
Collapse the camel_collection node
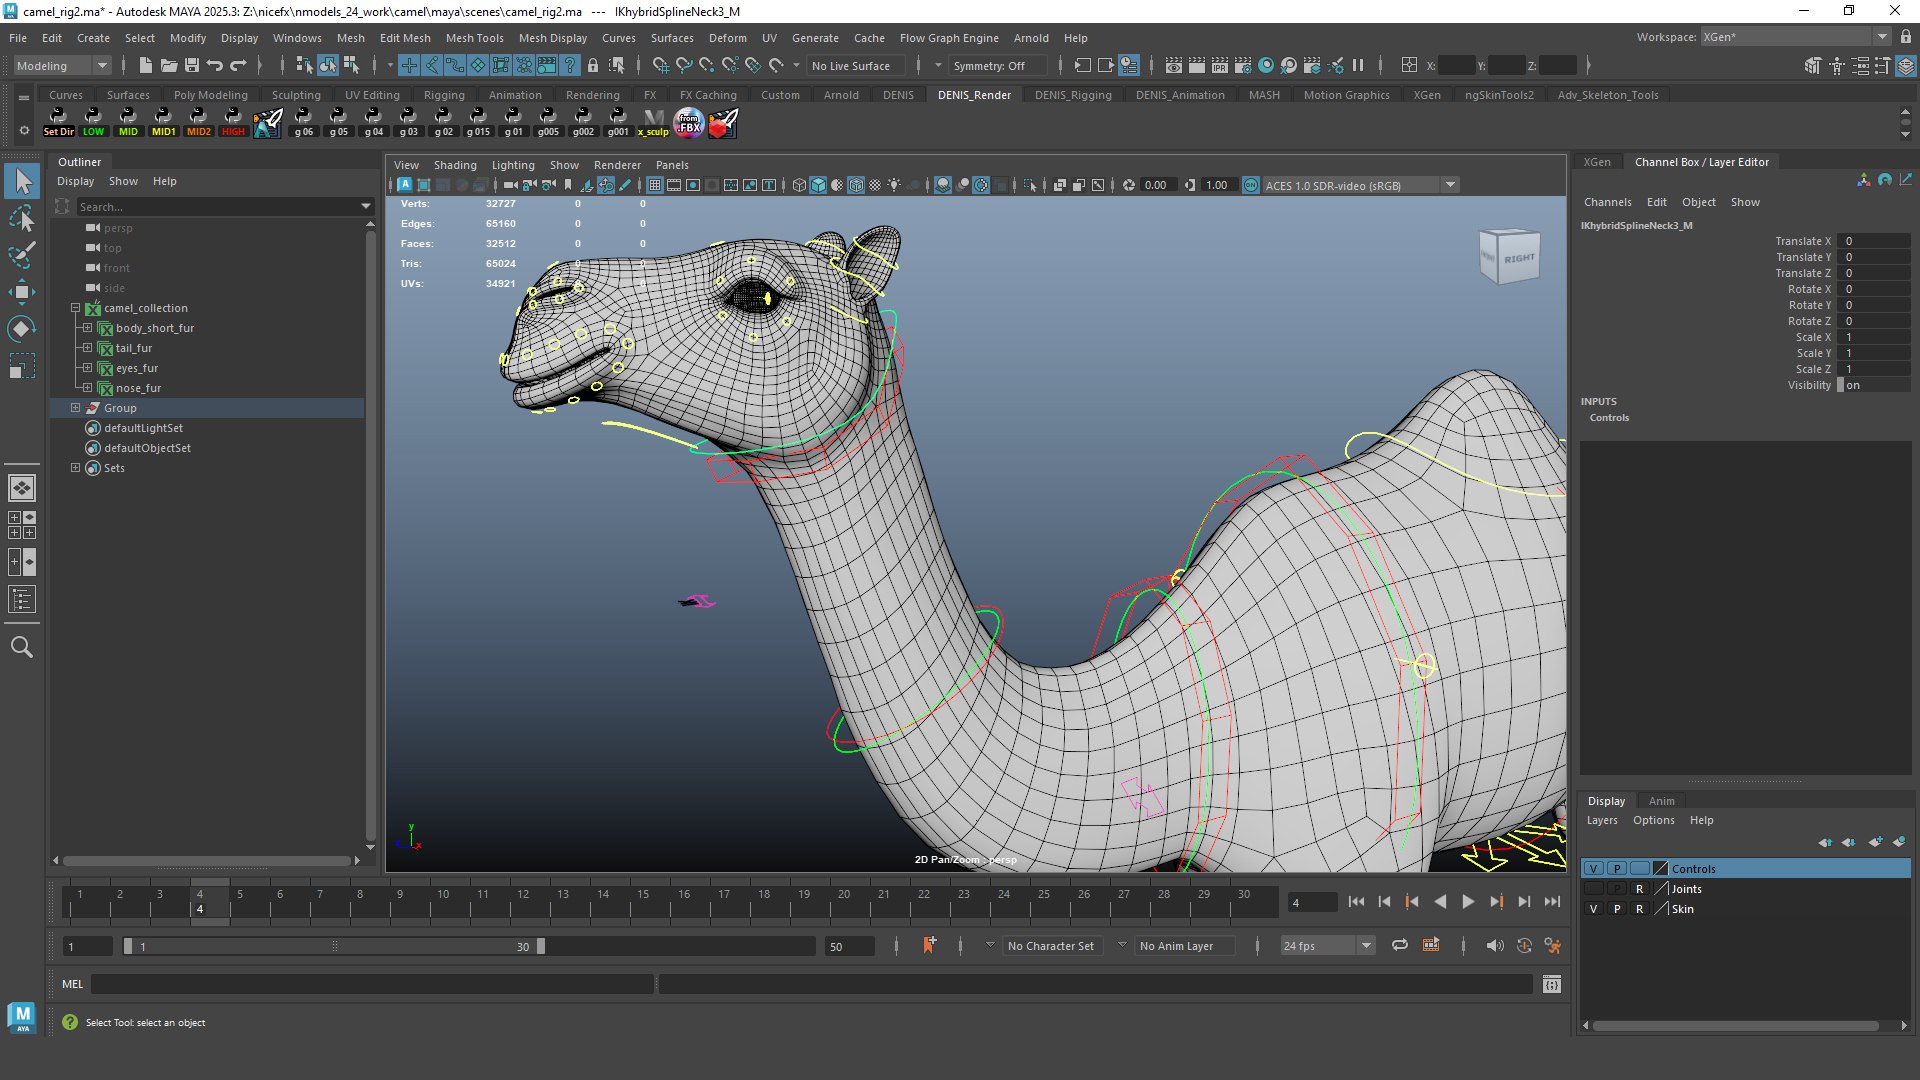pos(75,308)
